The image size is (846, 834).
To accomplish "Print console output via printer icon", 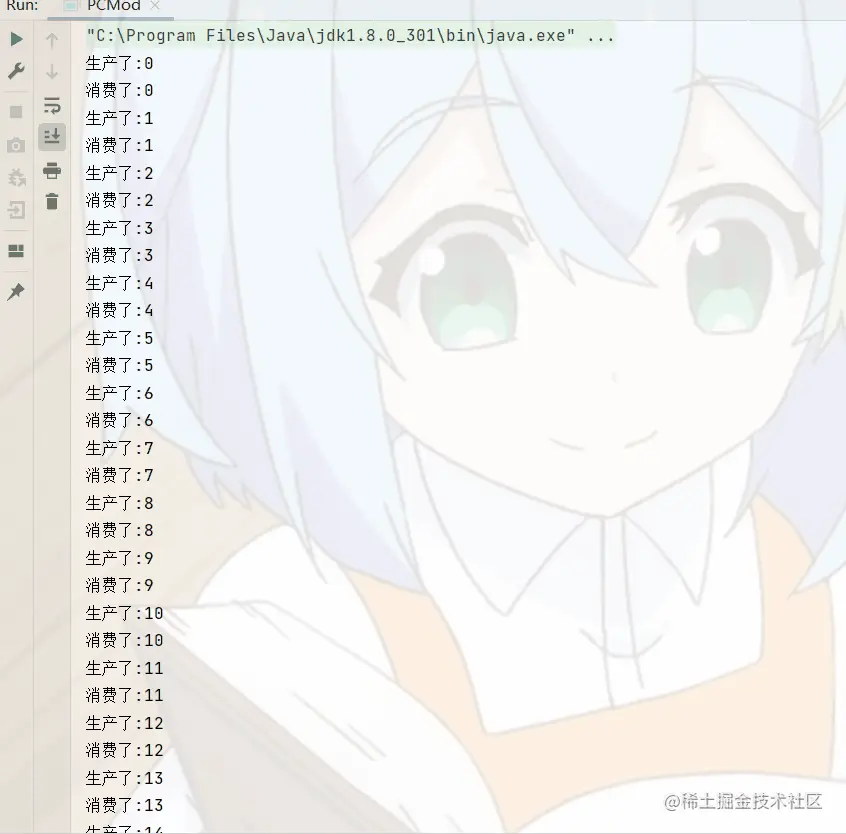I will [52, 170].
